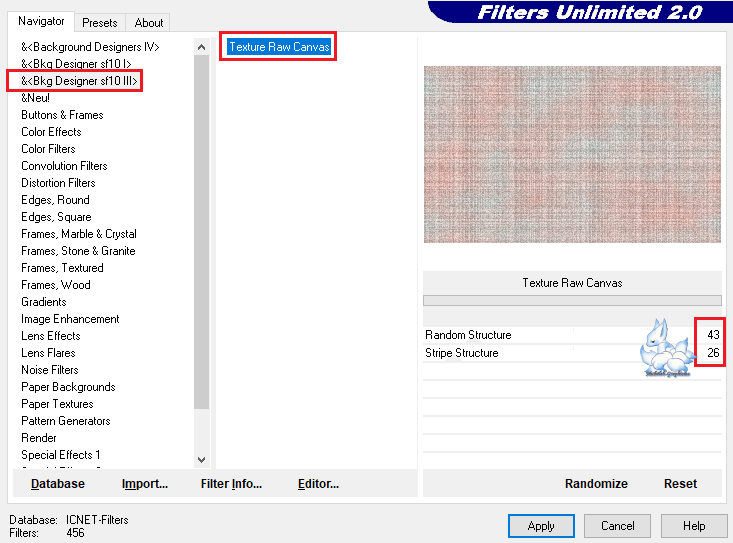Click the category list scroll-down arrow
Viewport: 733px width, 543px height.
tap(201, 460)
